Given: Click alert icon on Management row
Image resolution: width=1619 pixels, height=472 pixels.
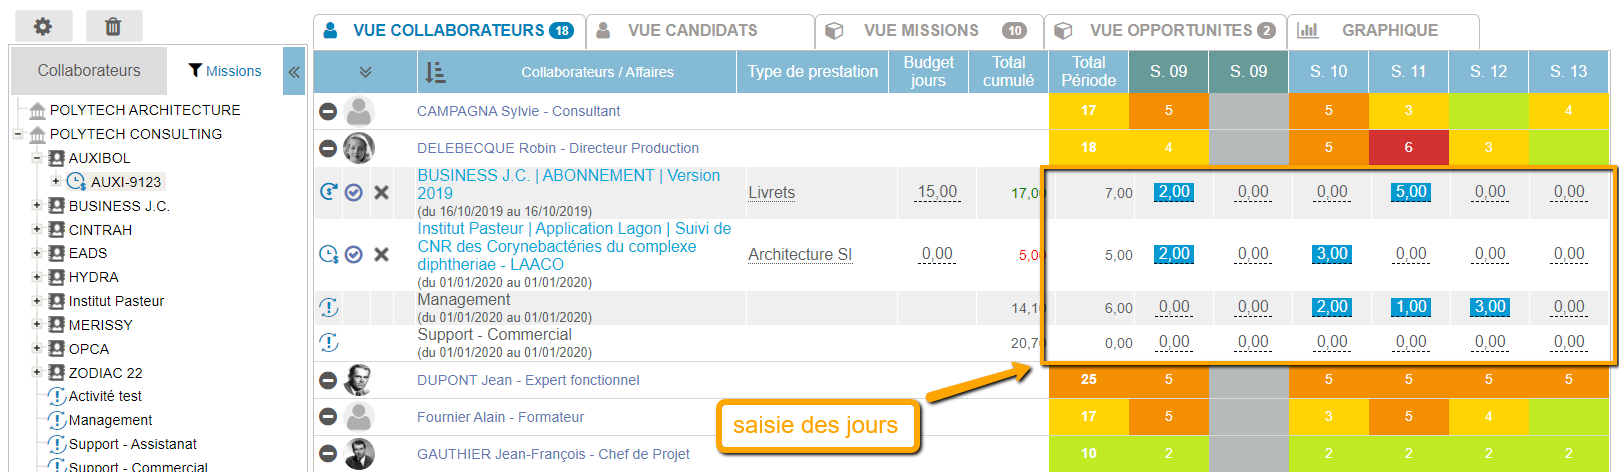Looking at the screenshot, I should [x=328, y=307].
